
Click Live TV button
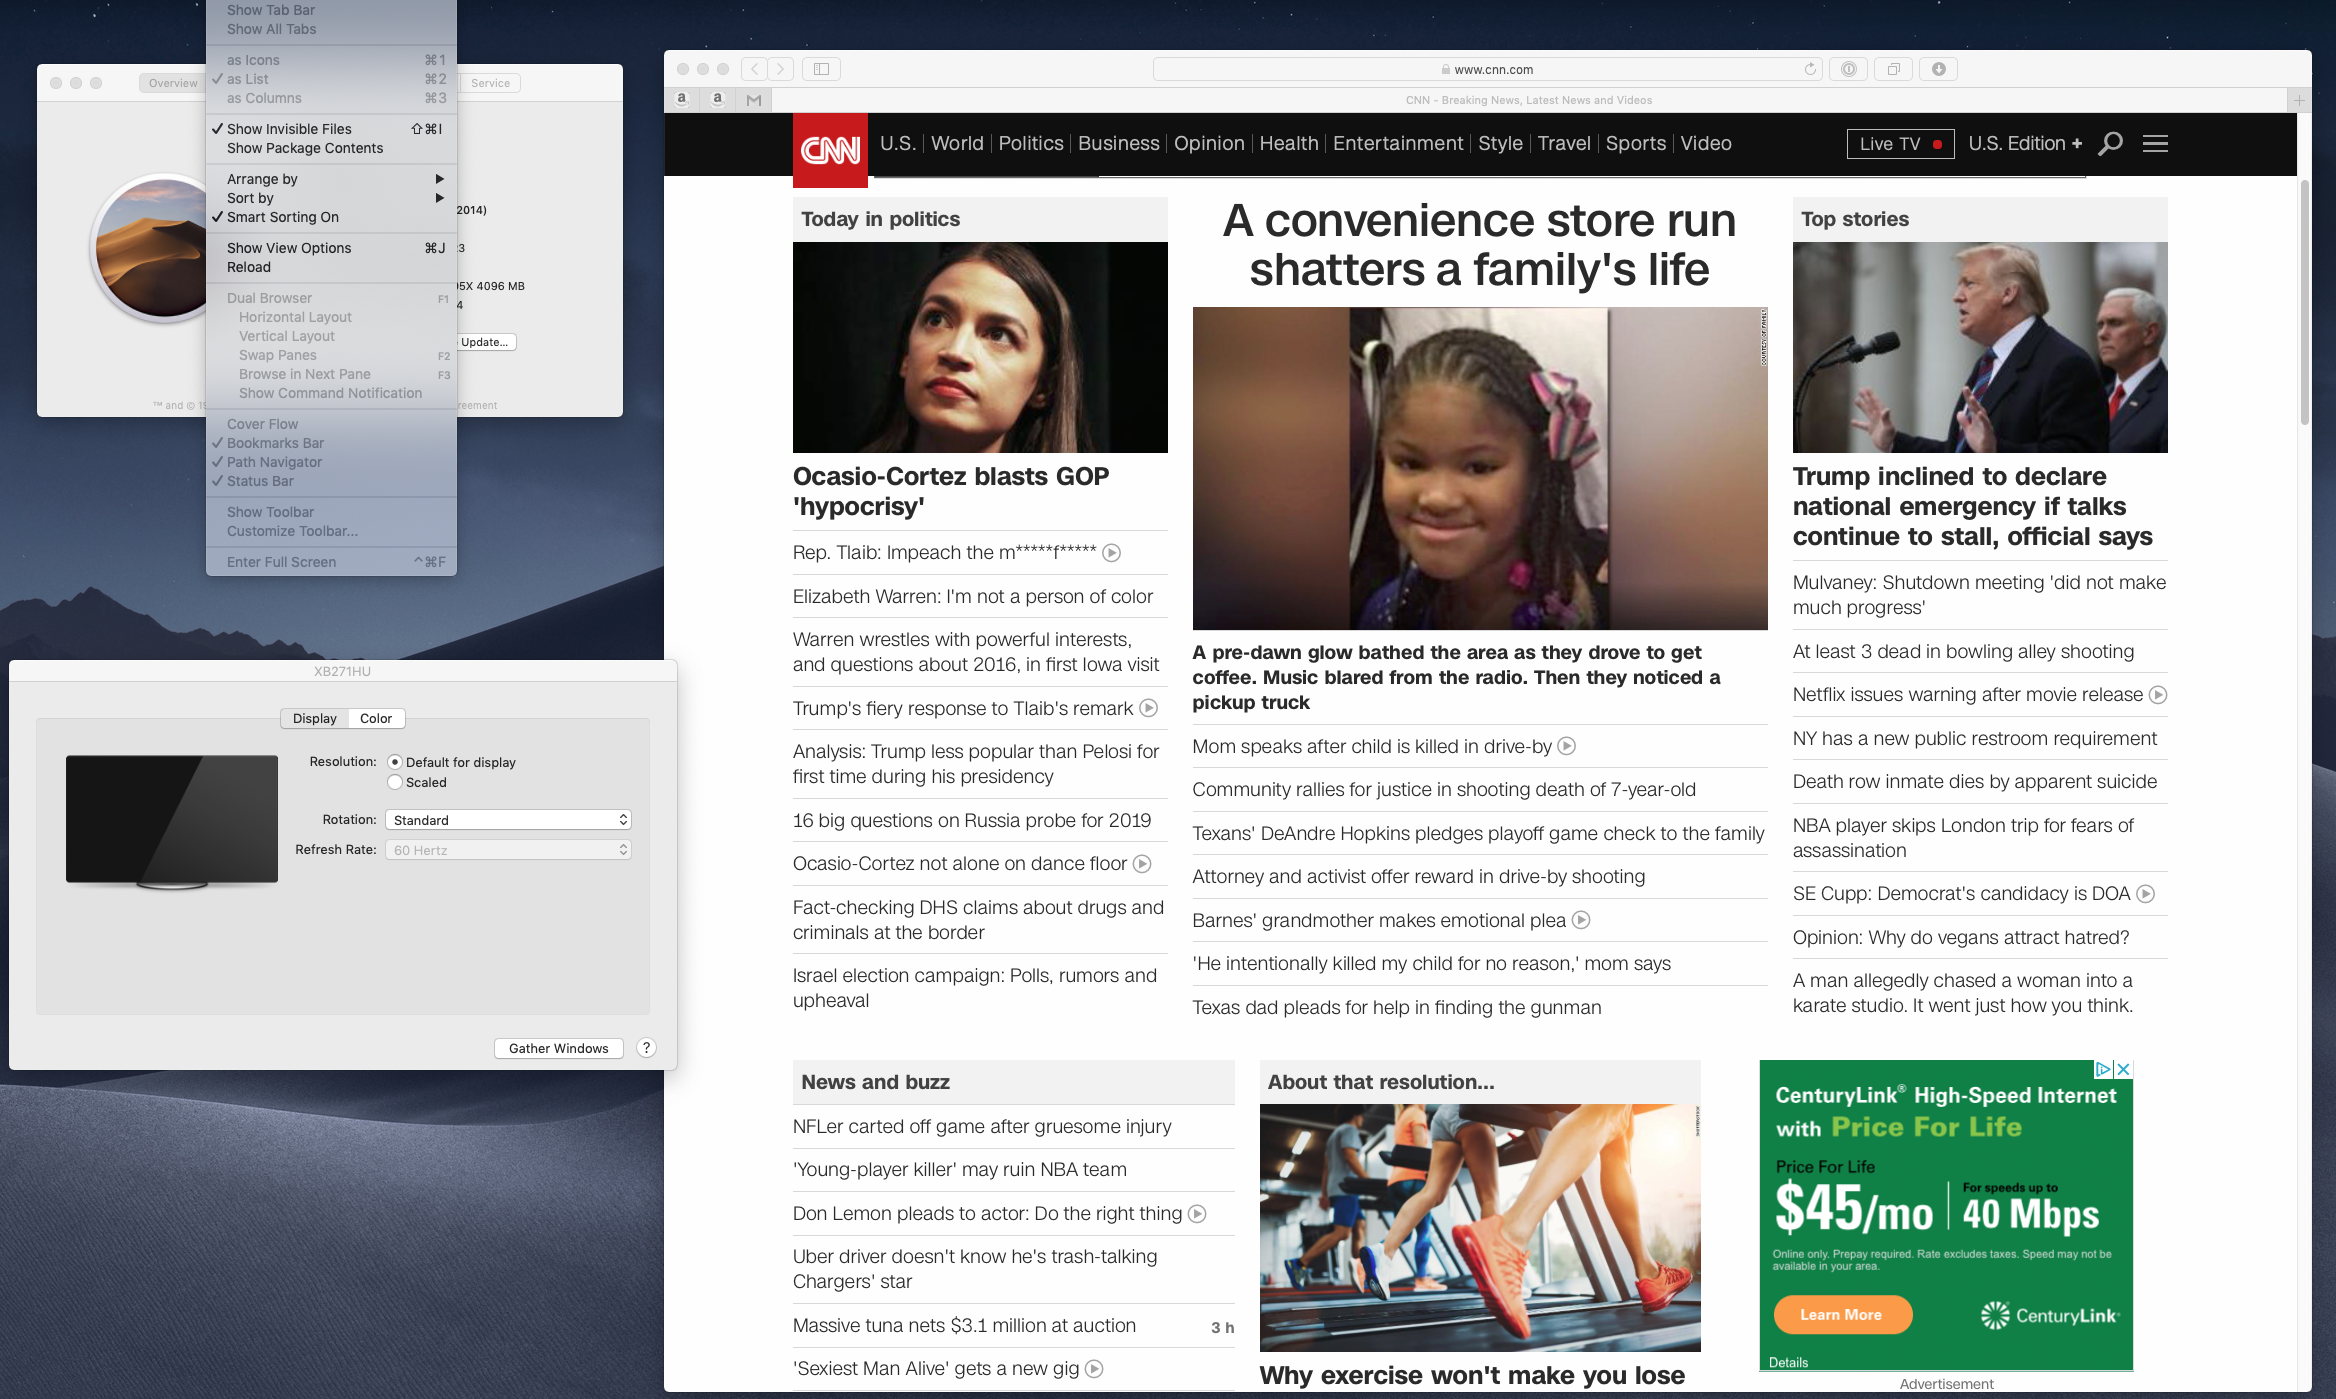(1900, 144)
